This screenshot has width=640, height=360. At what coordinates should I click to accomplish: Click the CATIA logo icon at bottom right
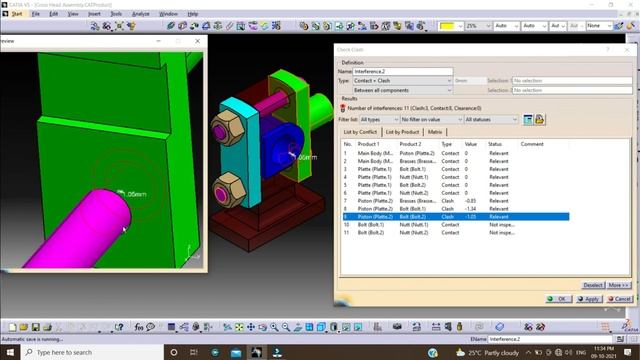(x=630, y=327)
